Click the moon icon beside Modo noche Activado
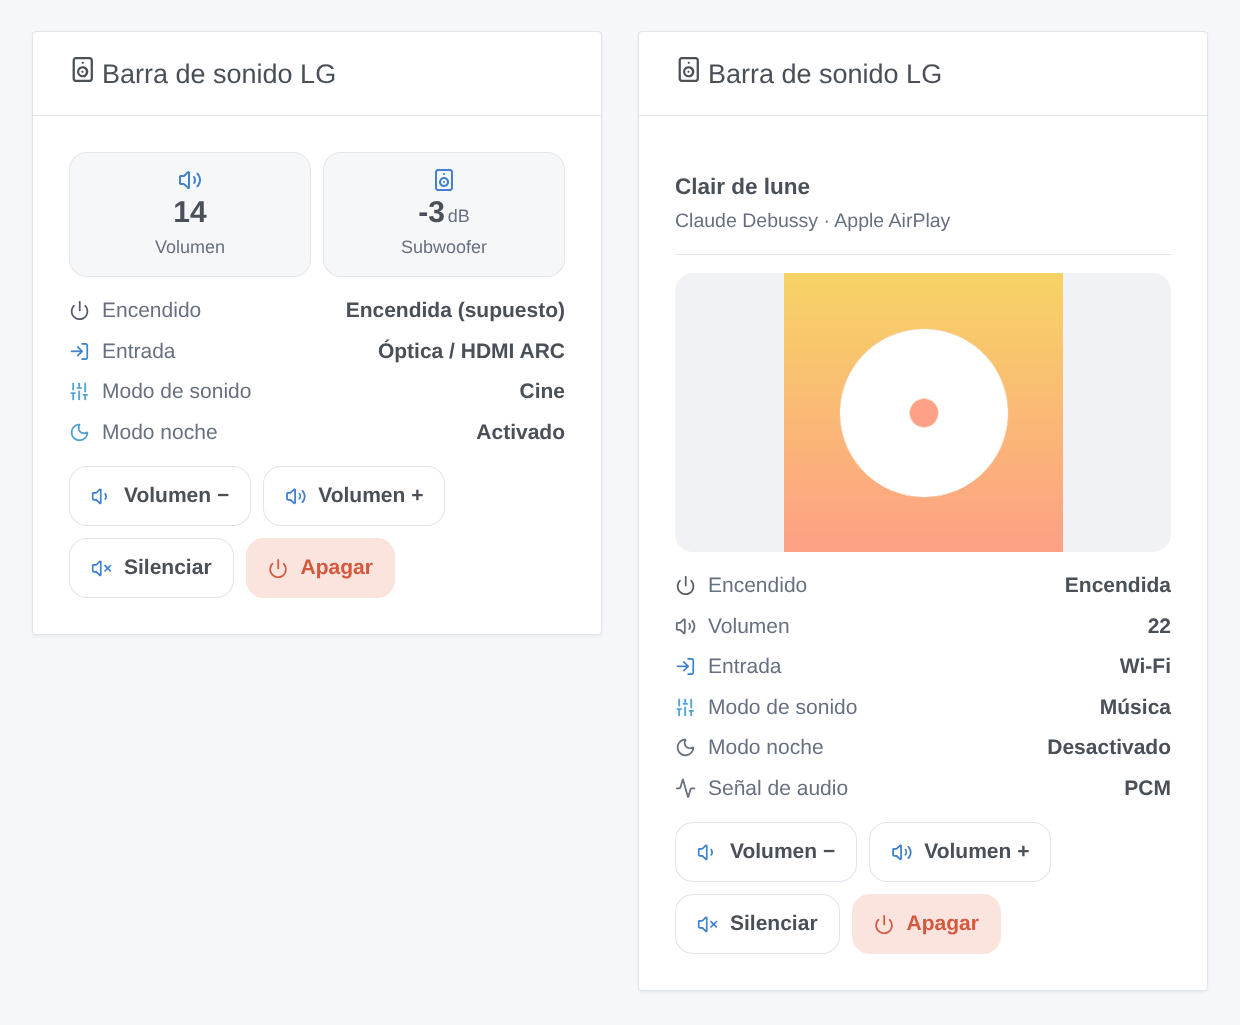1240x1025 pixels. [x=80, y=432]
